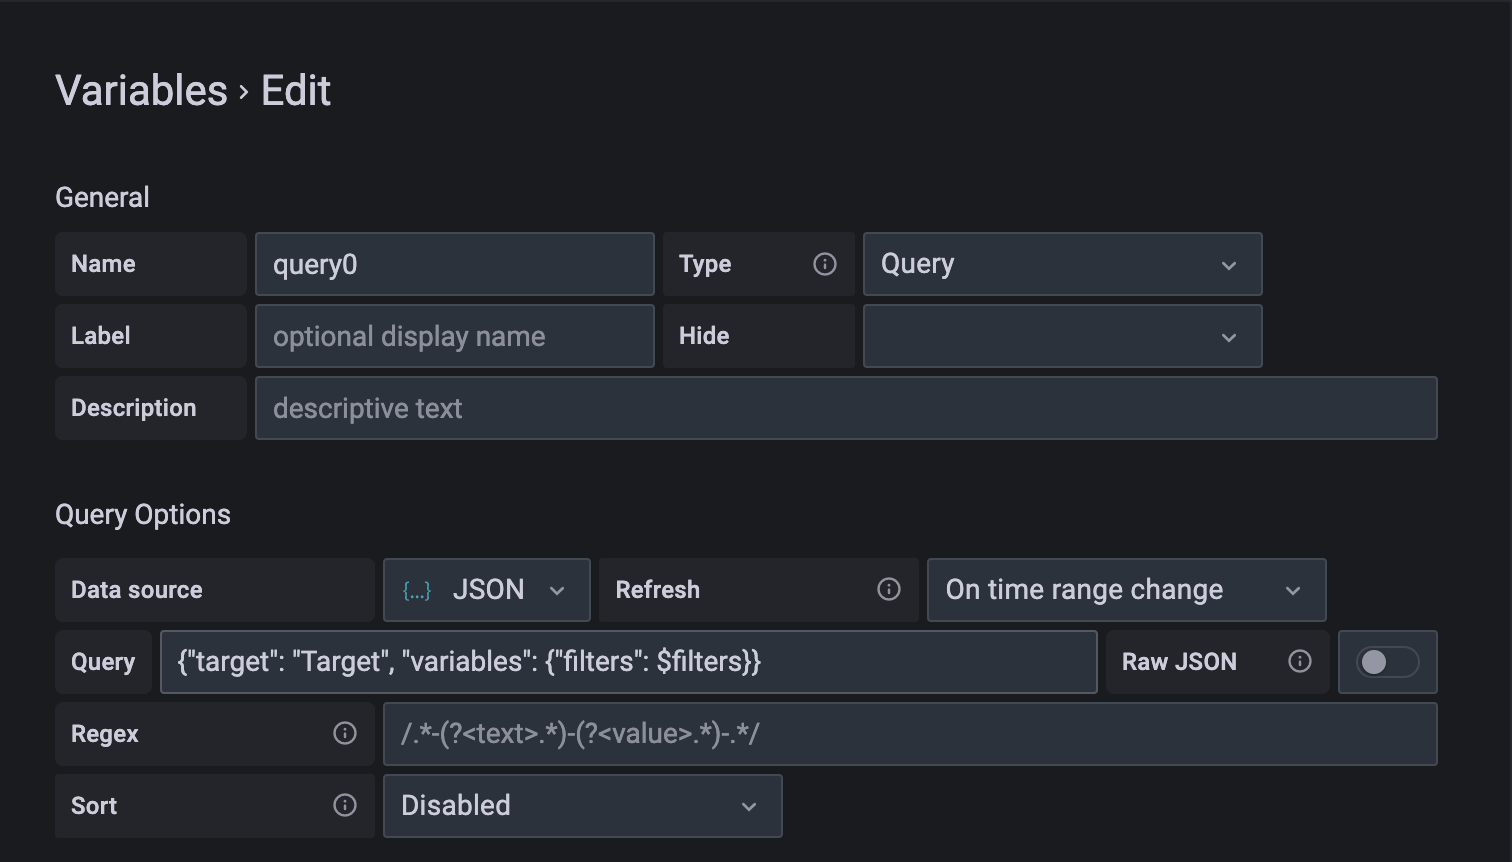This screenshot has width=1512, height=862.
Task: Open the Type dropdown showing Query
Action: tap(1062, 264)
